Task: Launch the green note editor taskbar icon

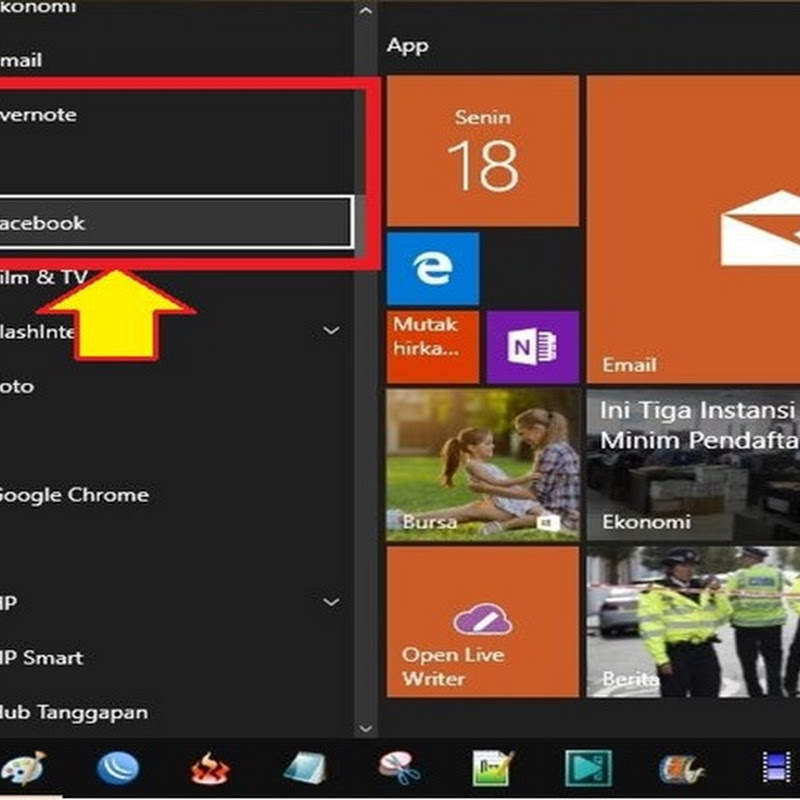Action: pyautogui.click(x=493, y=768)
